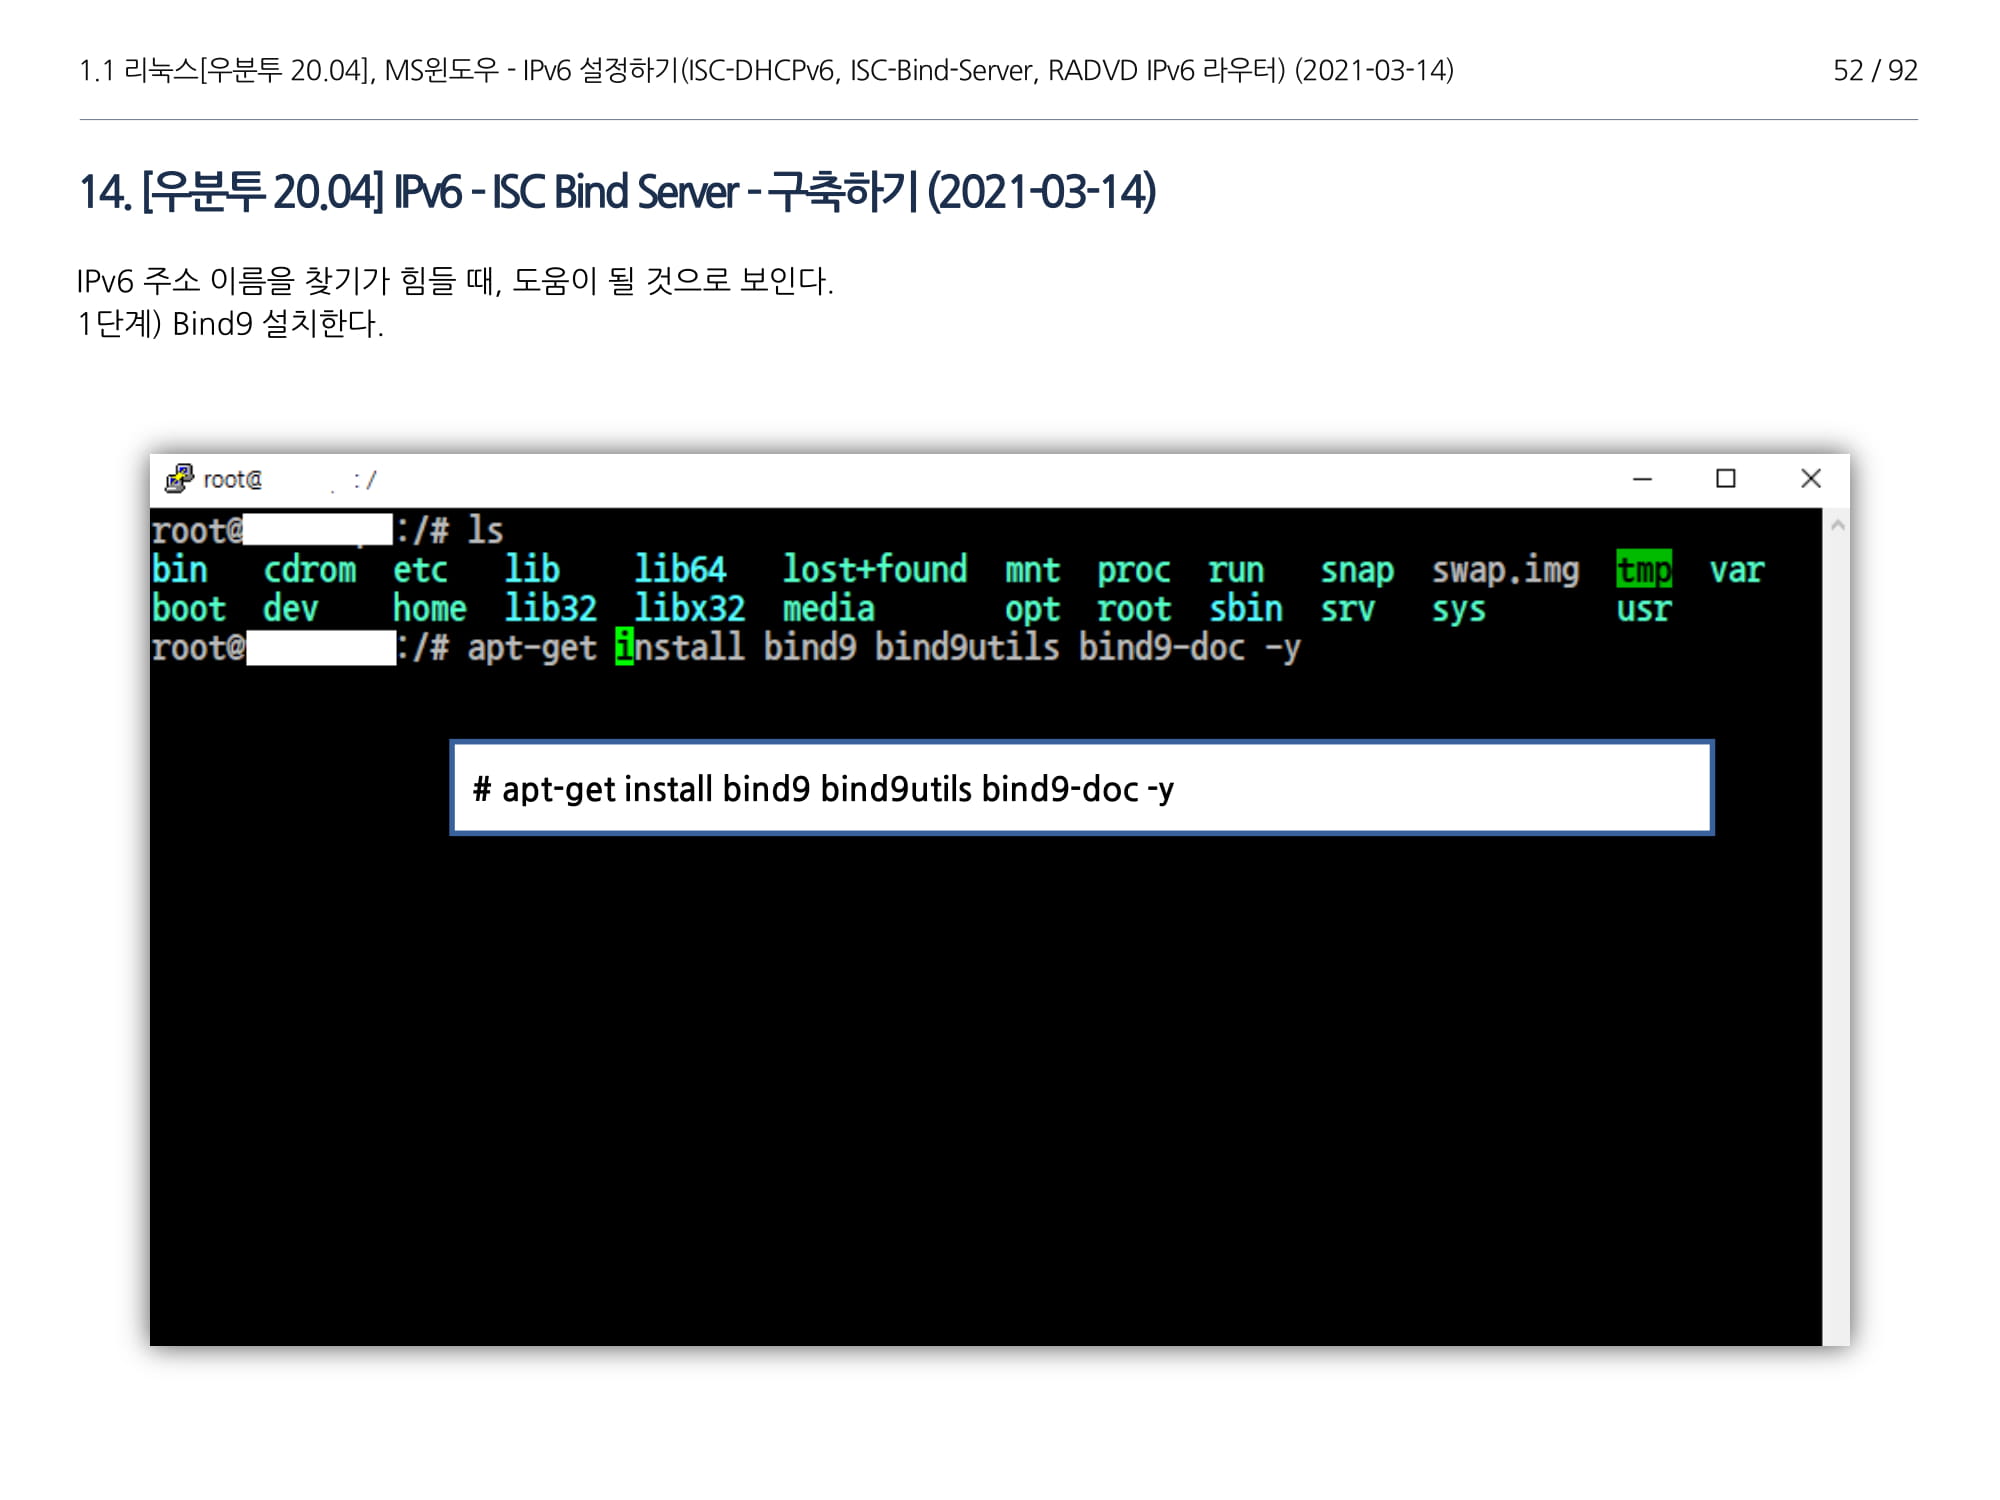The width and height of the screenshot is (2000, 1500).
Task: Maximize the PuTTY terminal window
Action: coord(1726,479)
